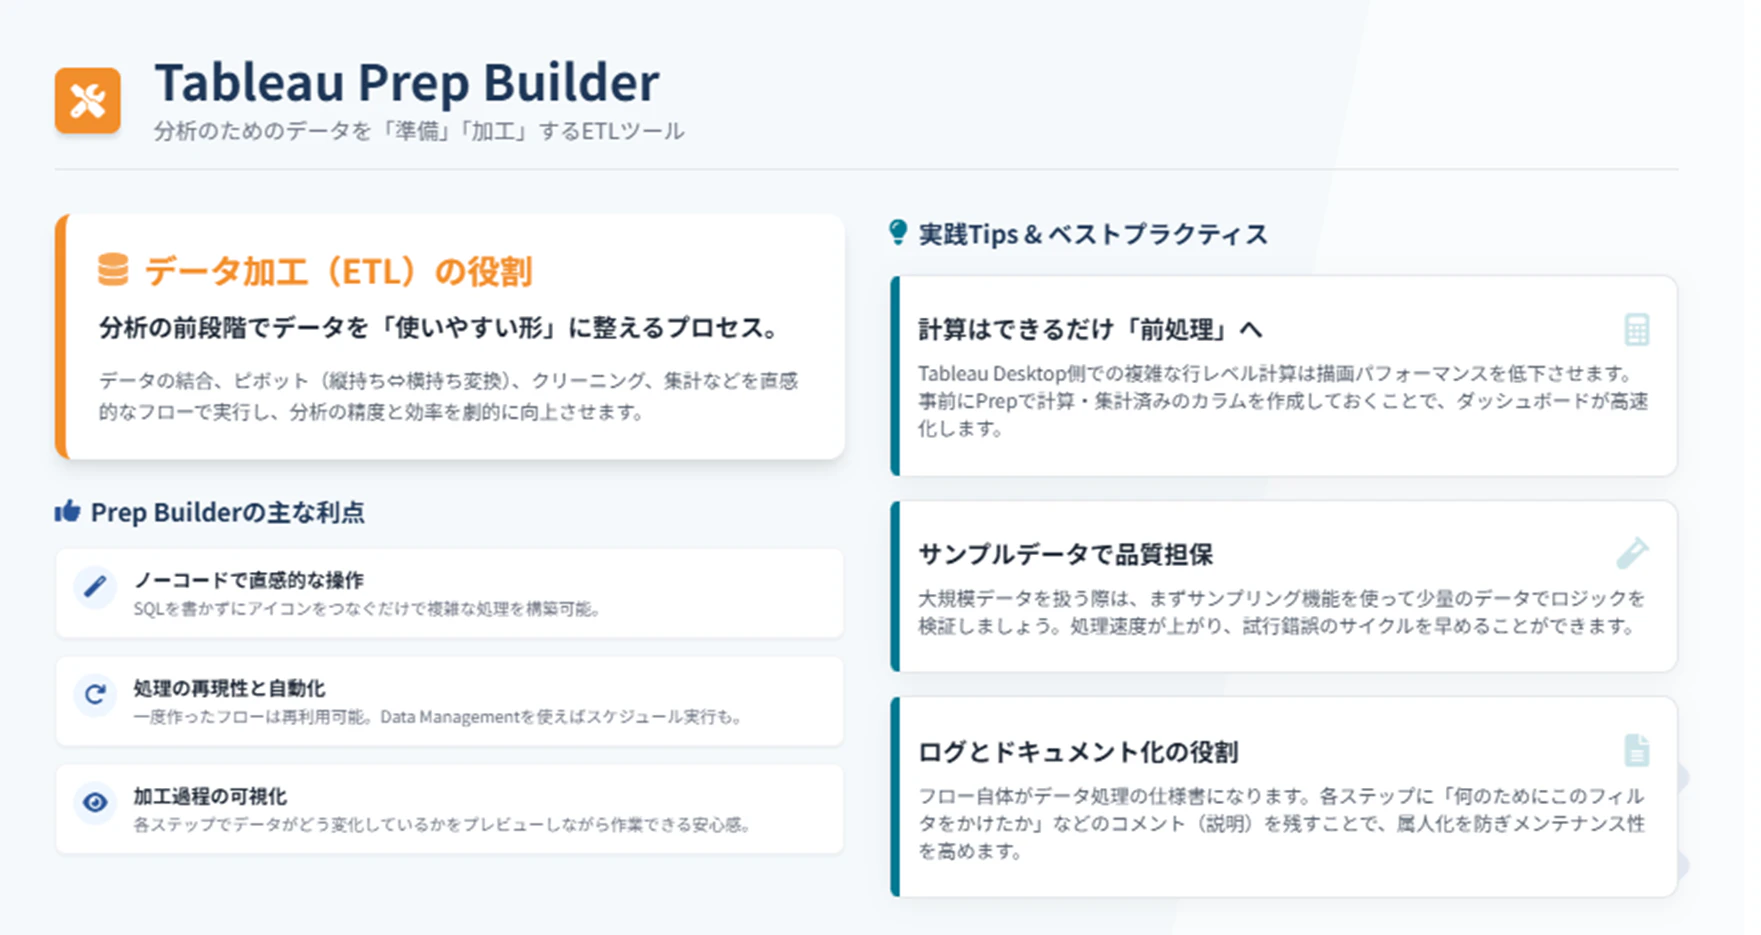Click the document icon in ログとドキュメント化の役割 card
Screen dimensions: 1761x935
coord(1636,750)
